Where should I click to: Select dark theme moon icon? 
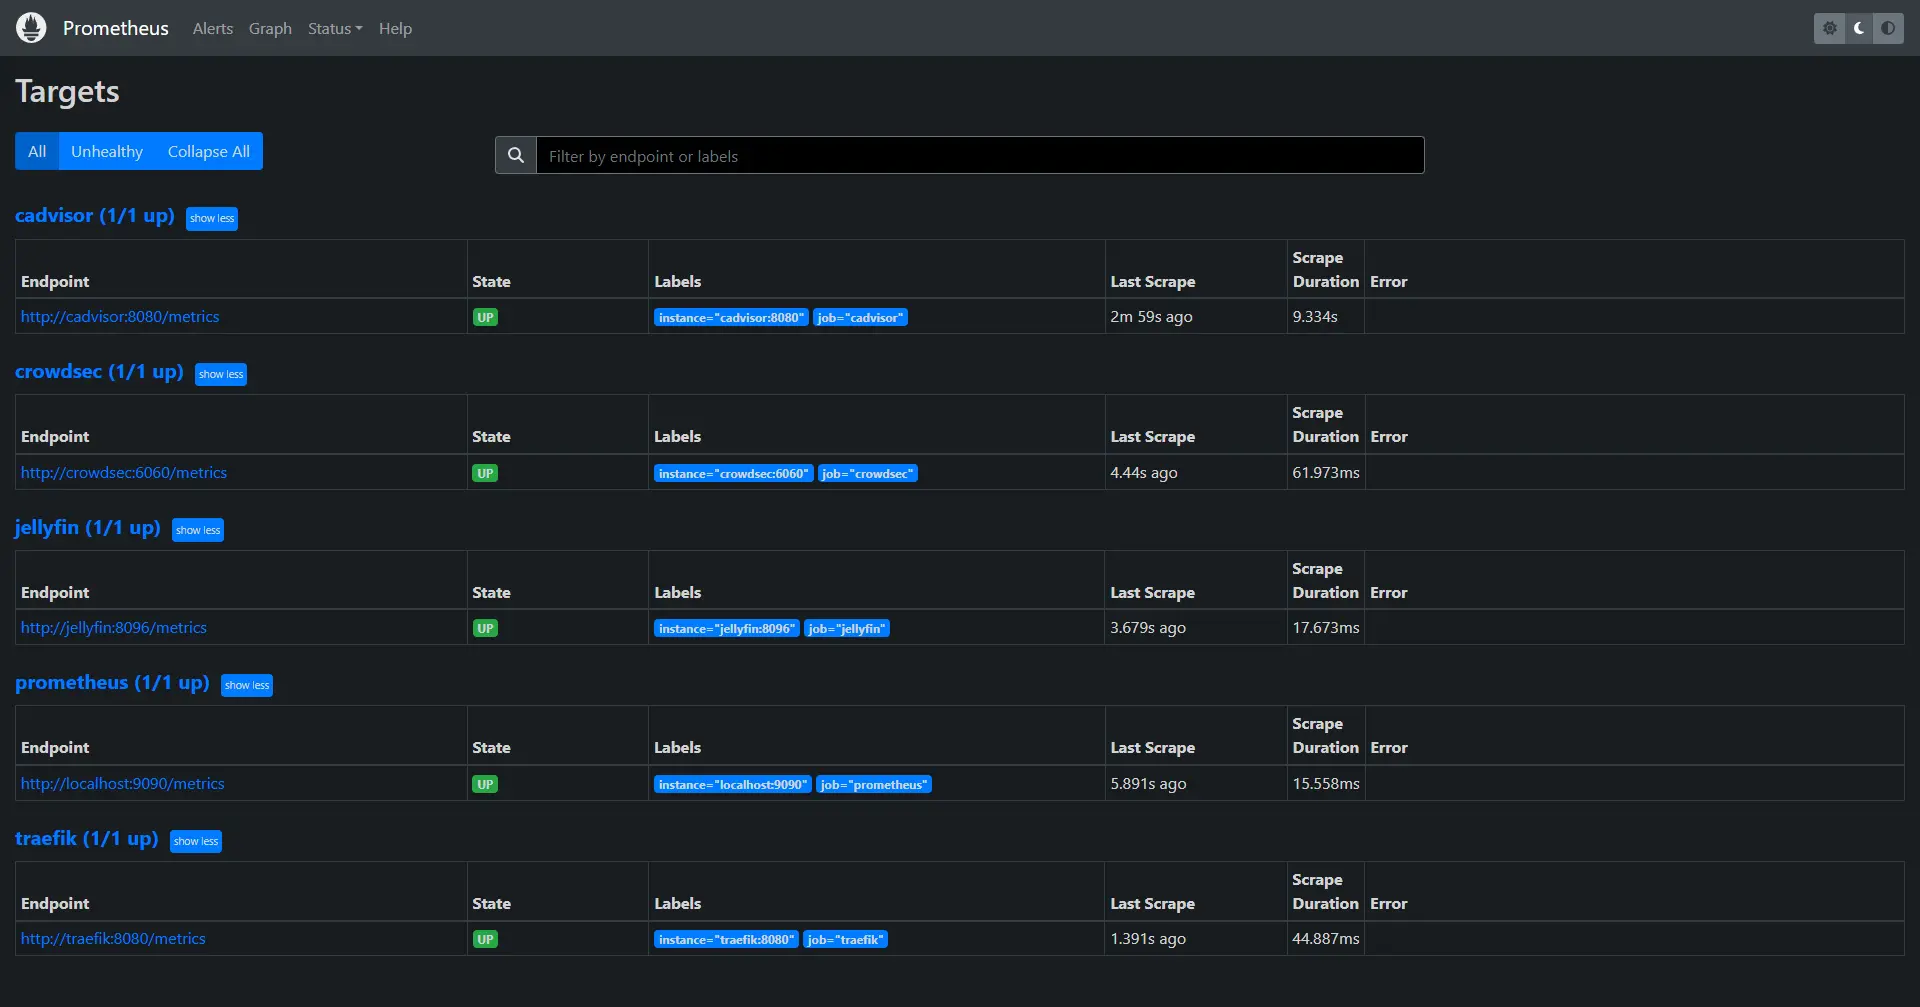tap(1859, 28)
